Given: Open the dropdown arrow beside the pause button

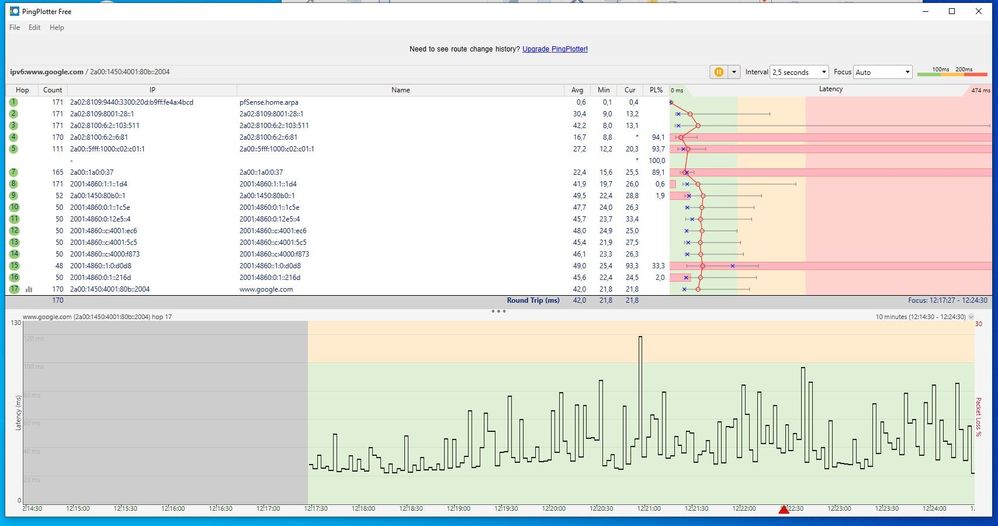Looking at the screenshot, I should pos(734,72).
